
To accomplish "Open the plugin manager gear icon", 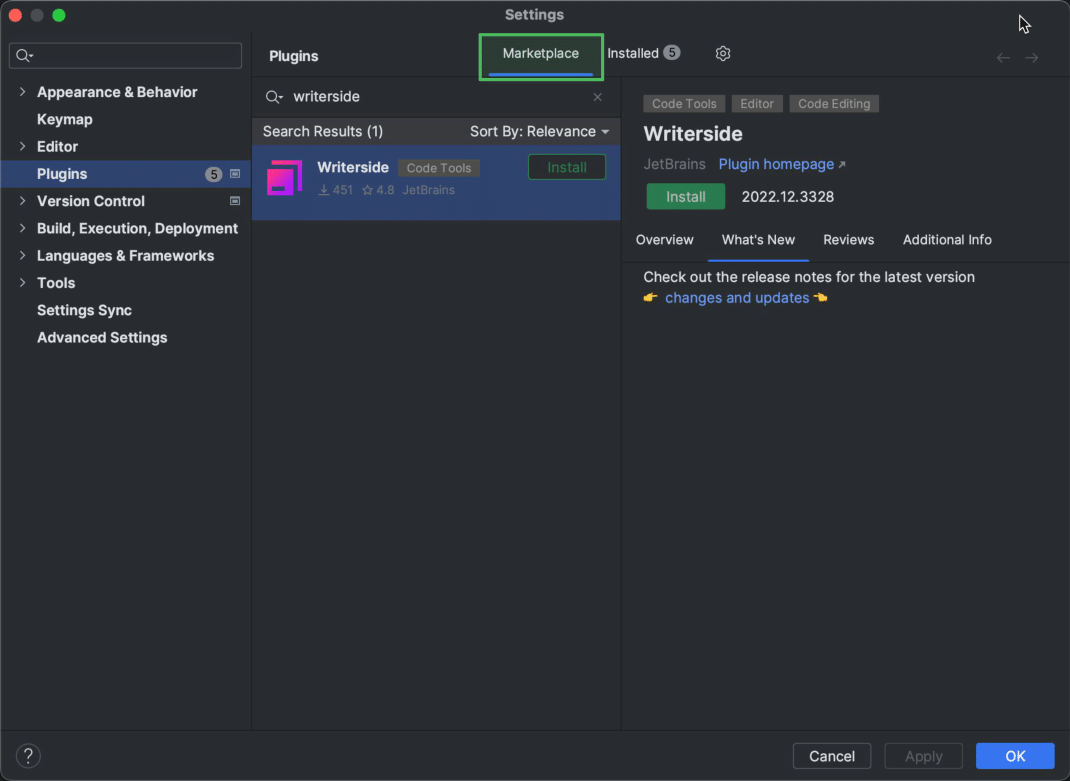I will [x=723, y=53].
